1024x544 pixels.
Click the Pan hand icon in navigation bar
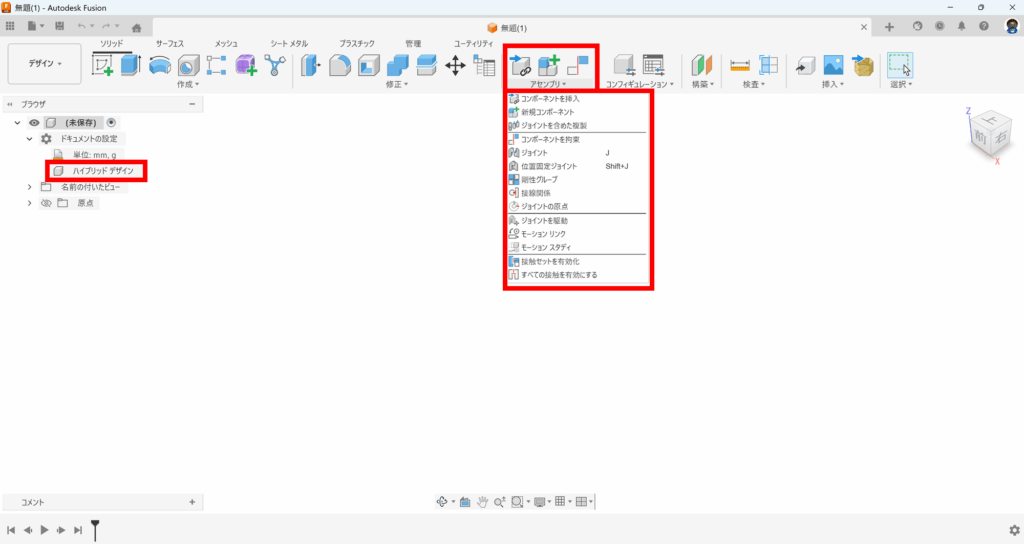(481, 502)
